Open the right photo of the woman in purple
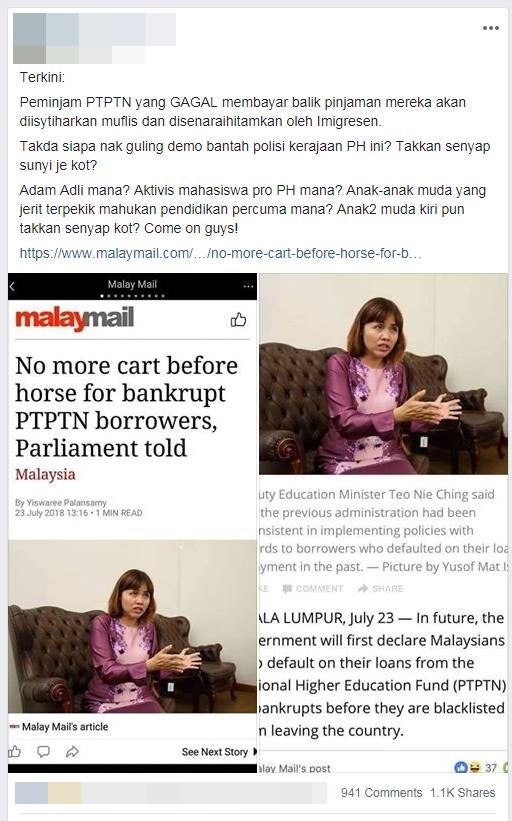Image resolution: width=512 pixels, height=821 pixels. coord(383,374)
